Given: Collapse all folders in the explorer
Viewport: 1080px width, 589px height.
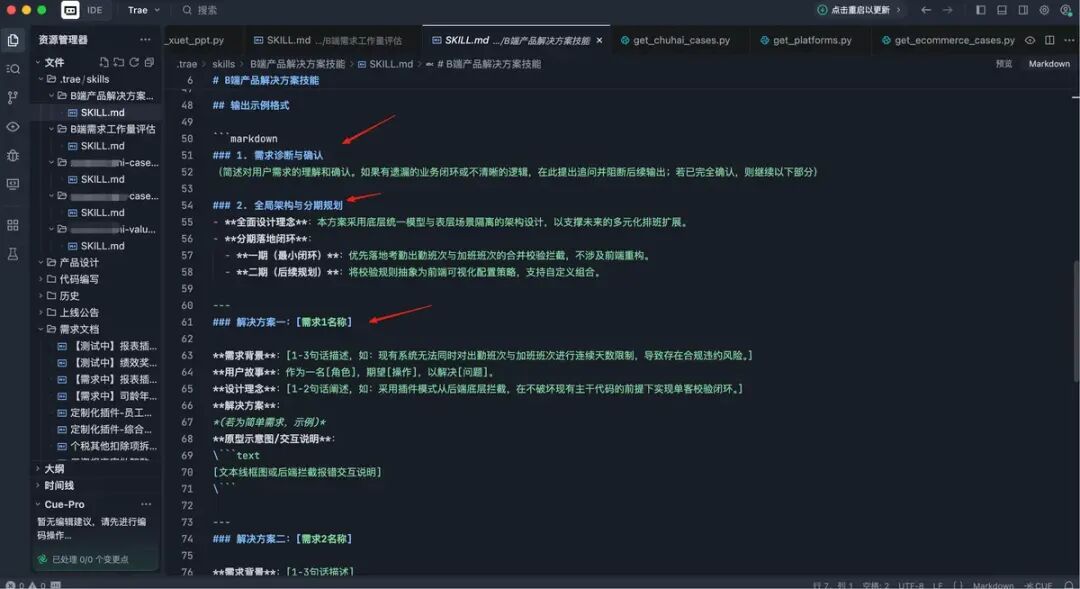Looking at the screenshot, I should (149, 62).
